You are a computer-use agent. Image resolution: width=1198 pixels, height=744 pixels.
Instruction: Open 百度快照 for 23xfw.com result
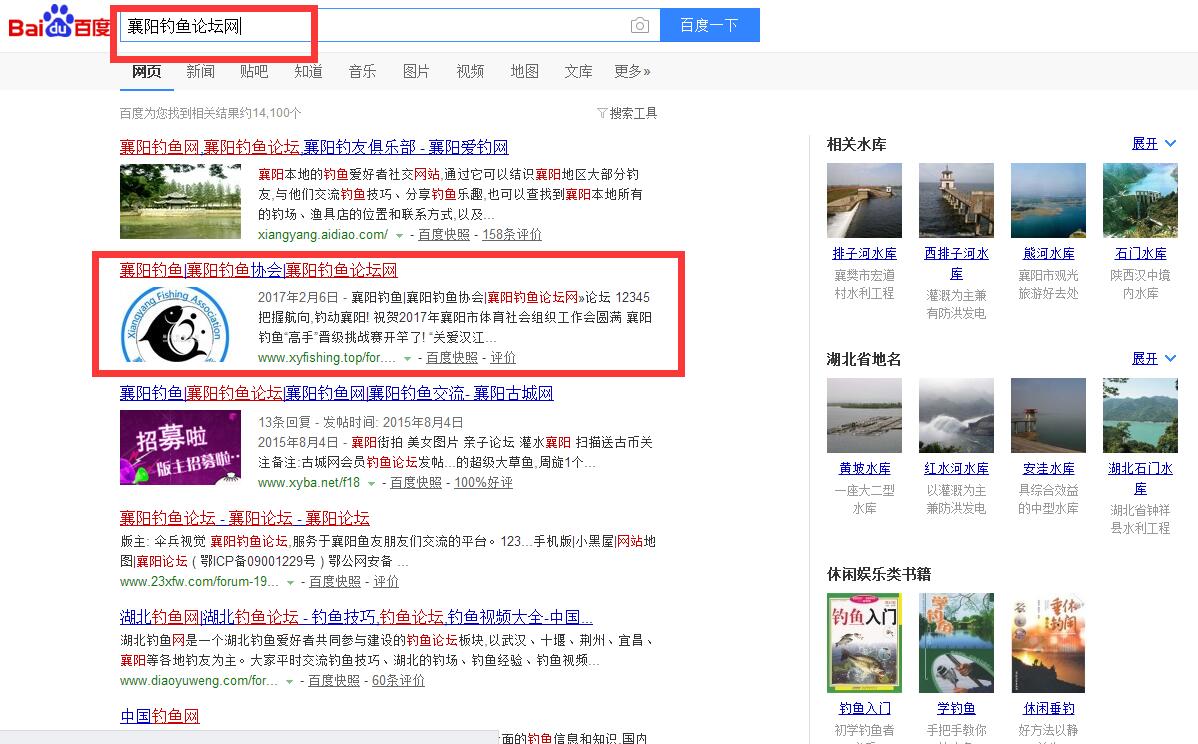tap(335, 582)
